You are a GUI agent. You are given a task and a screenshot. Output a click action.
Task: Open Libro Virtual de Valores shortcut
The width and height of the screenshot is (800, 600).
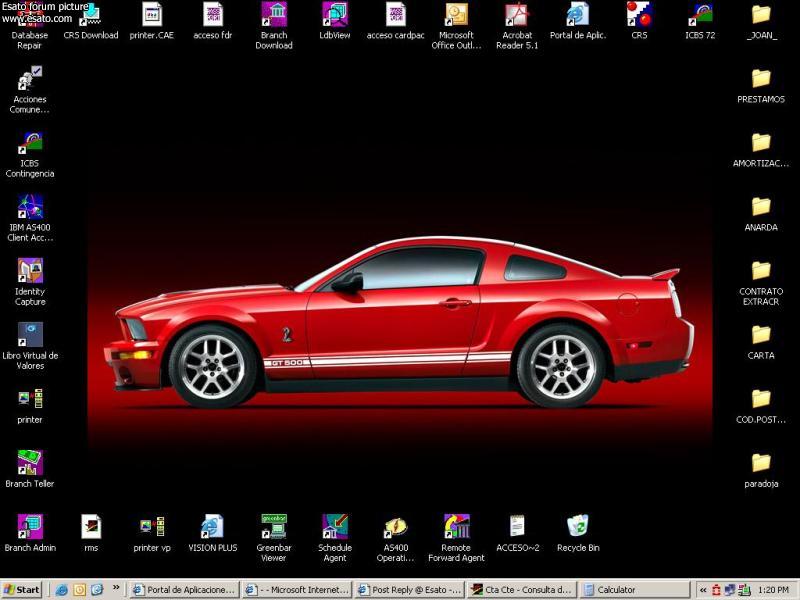click(x=30, y=346)
